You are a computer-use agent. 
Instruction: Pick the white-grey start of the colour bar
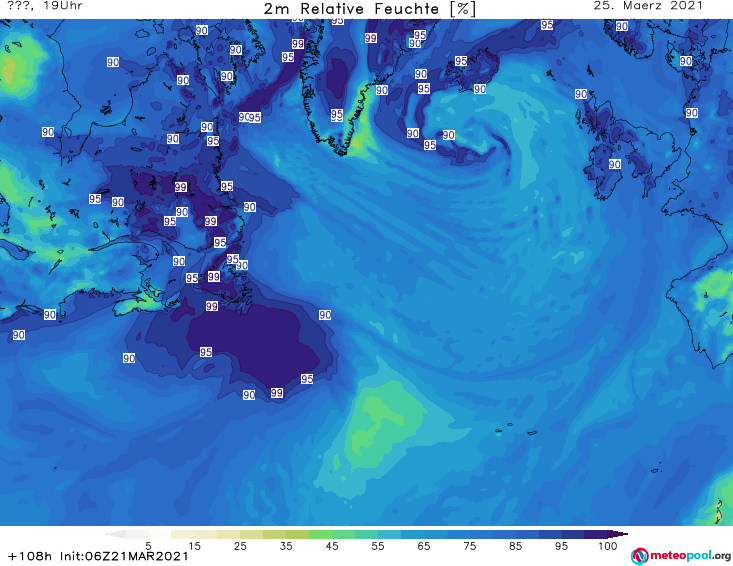116,534
